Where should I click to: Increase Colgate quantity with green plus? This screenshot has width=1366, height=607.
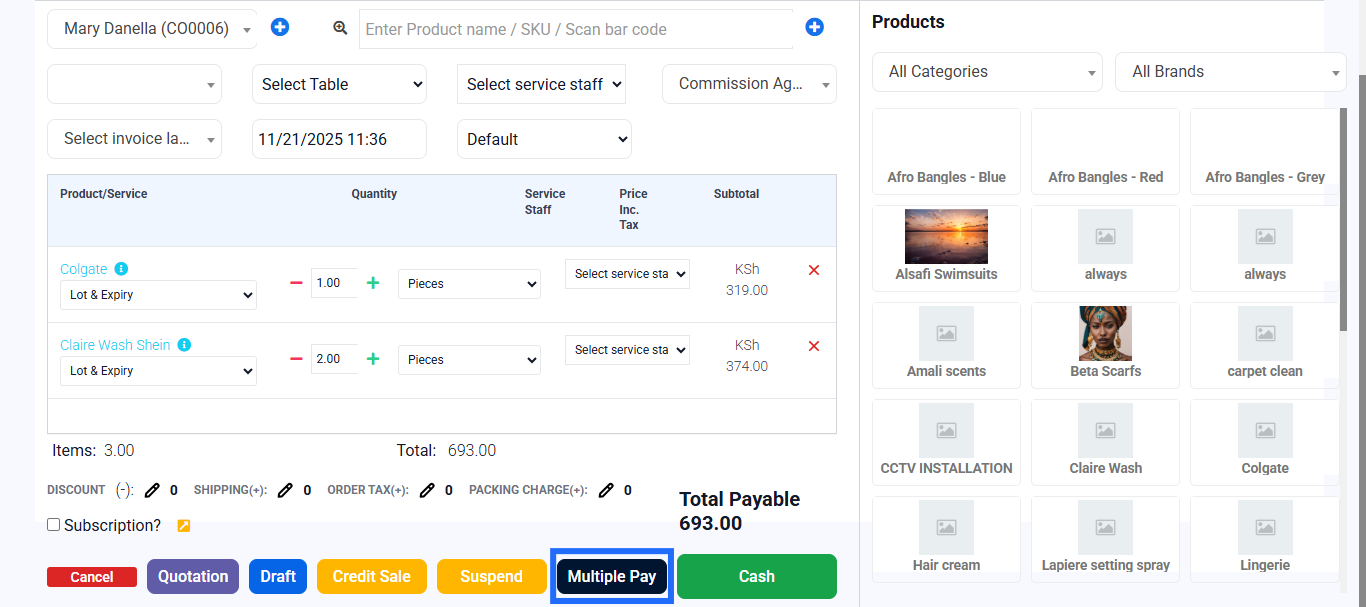pos(373,283)
